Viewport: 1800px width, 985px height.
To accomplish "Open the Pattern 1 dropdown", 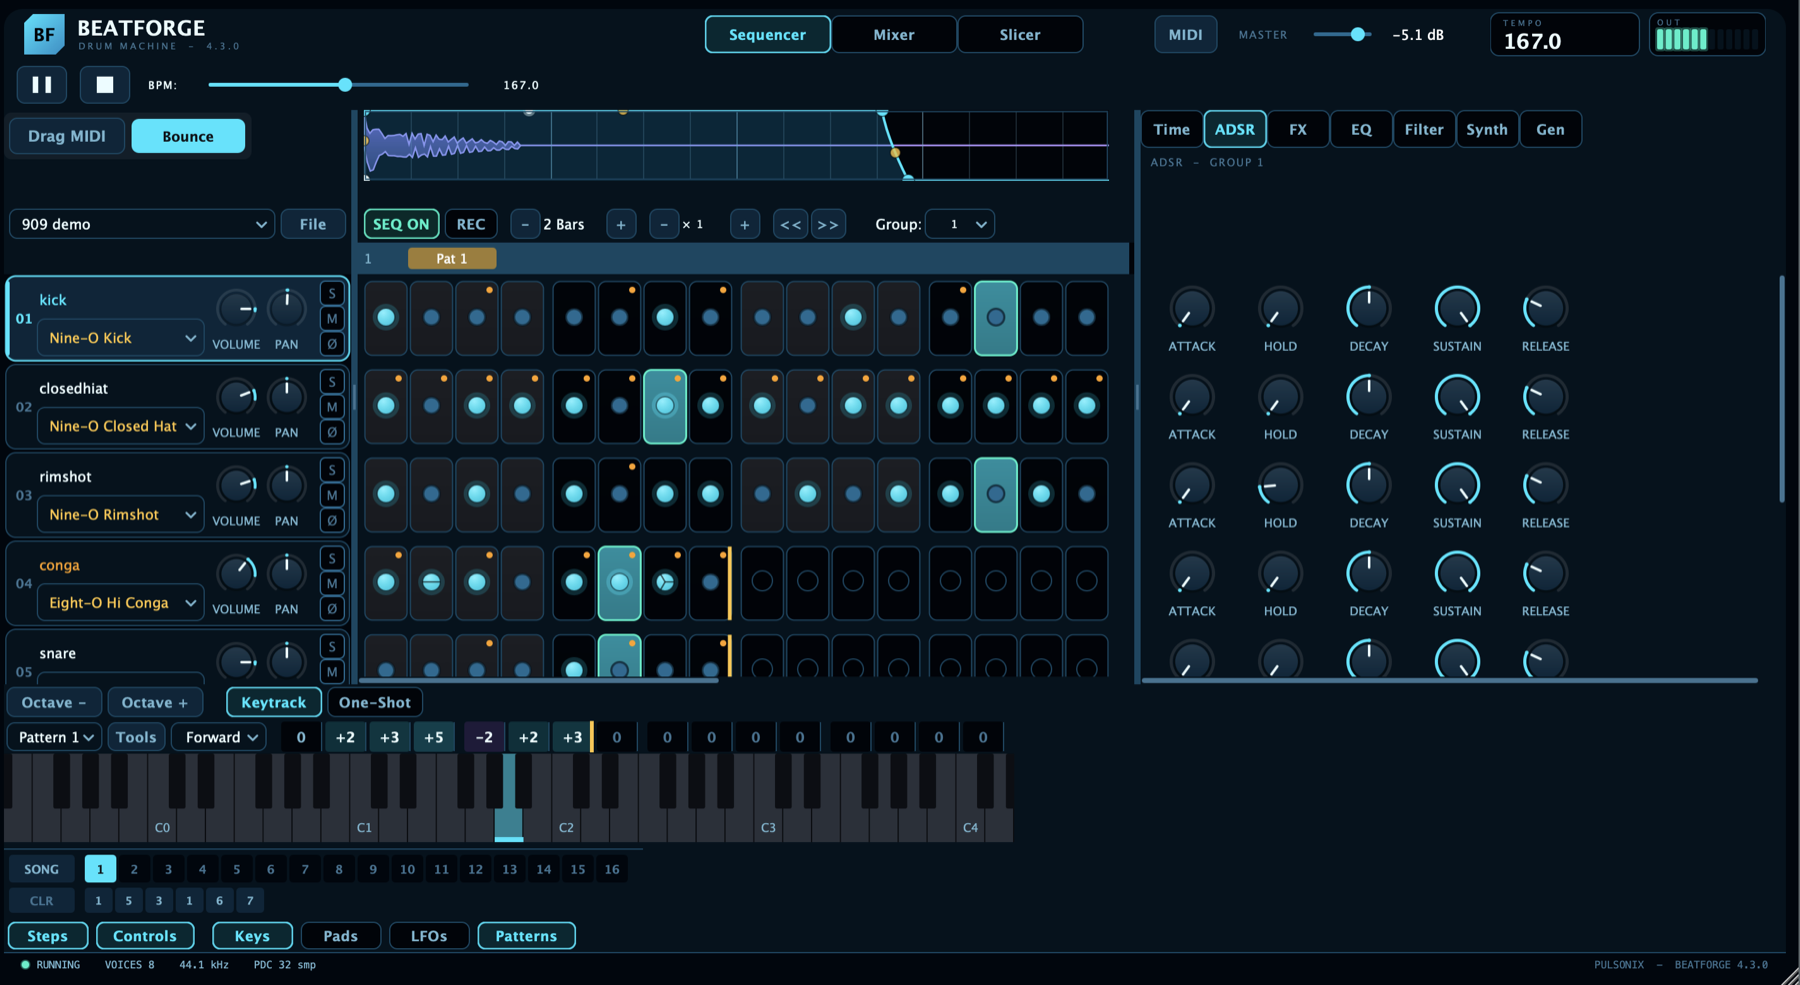I will pyautogui.click(x=54, y=737).
